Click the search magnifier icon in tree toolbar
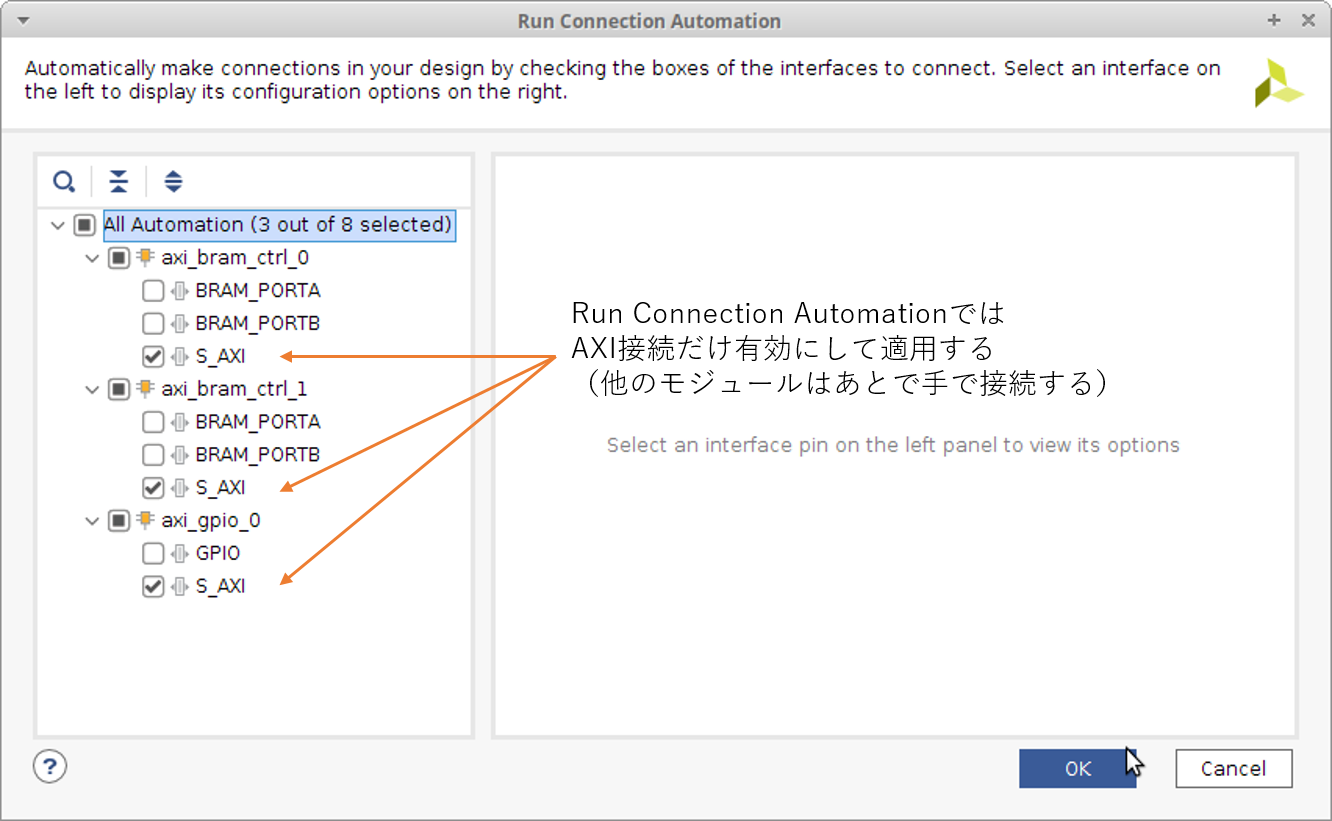Image resolution: width=1332 pixels, height=821 pixels. (64, 182)
